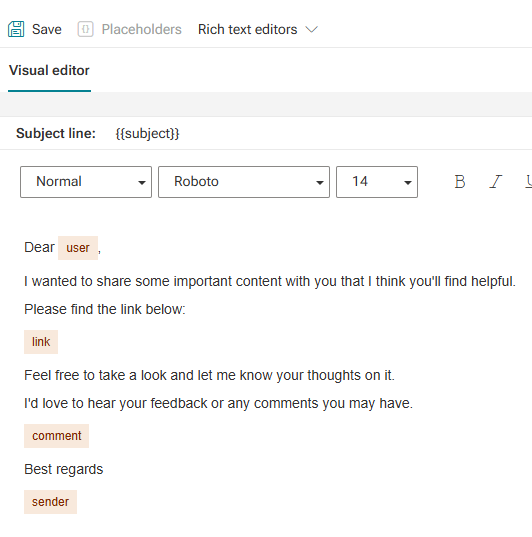532x537 pixels.
Task: Select the user placeholder chip
Action: click(78, 248)
